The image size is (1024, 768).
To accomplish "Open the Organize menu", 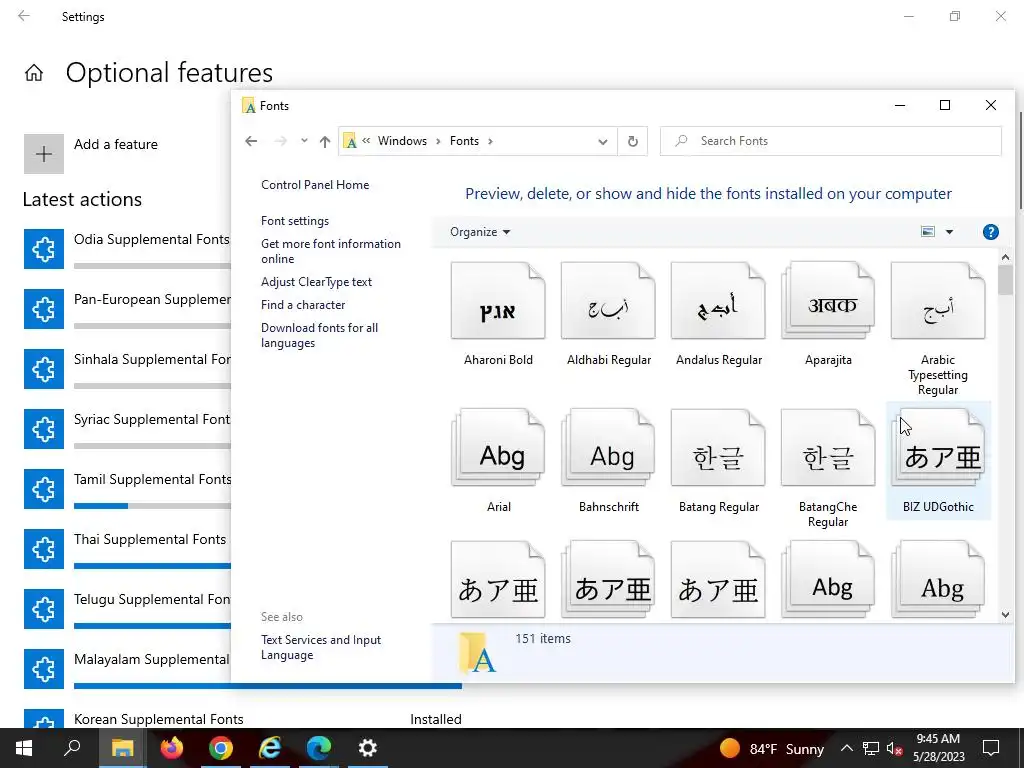I will (x=479, y=232).
